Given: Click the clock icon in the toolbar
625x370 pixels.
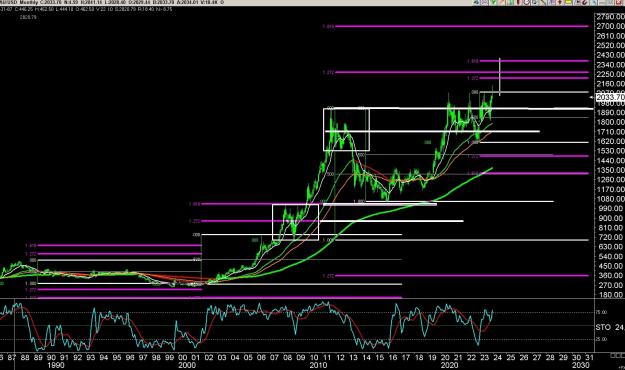Looking at the screenshot, I should pos(527,2).
